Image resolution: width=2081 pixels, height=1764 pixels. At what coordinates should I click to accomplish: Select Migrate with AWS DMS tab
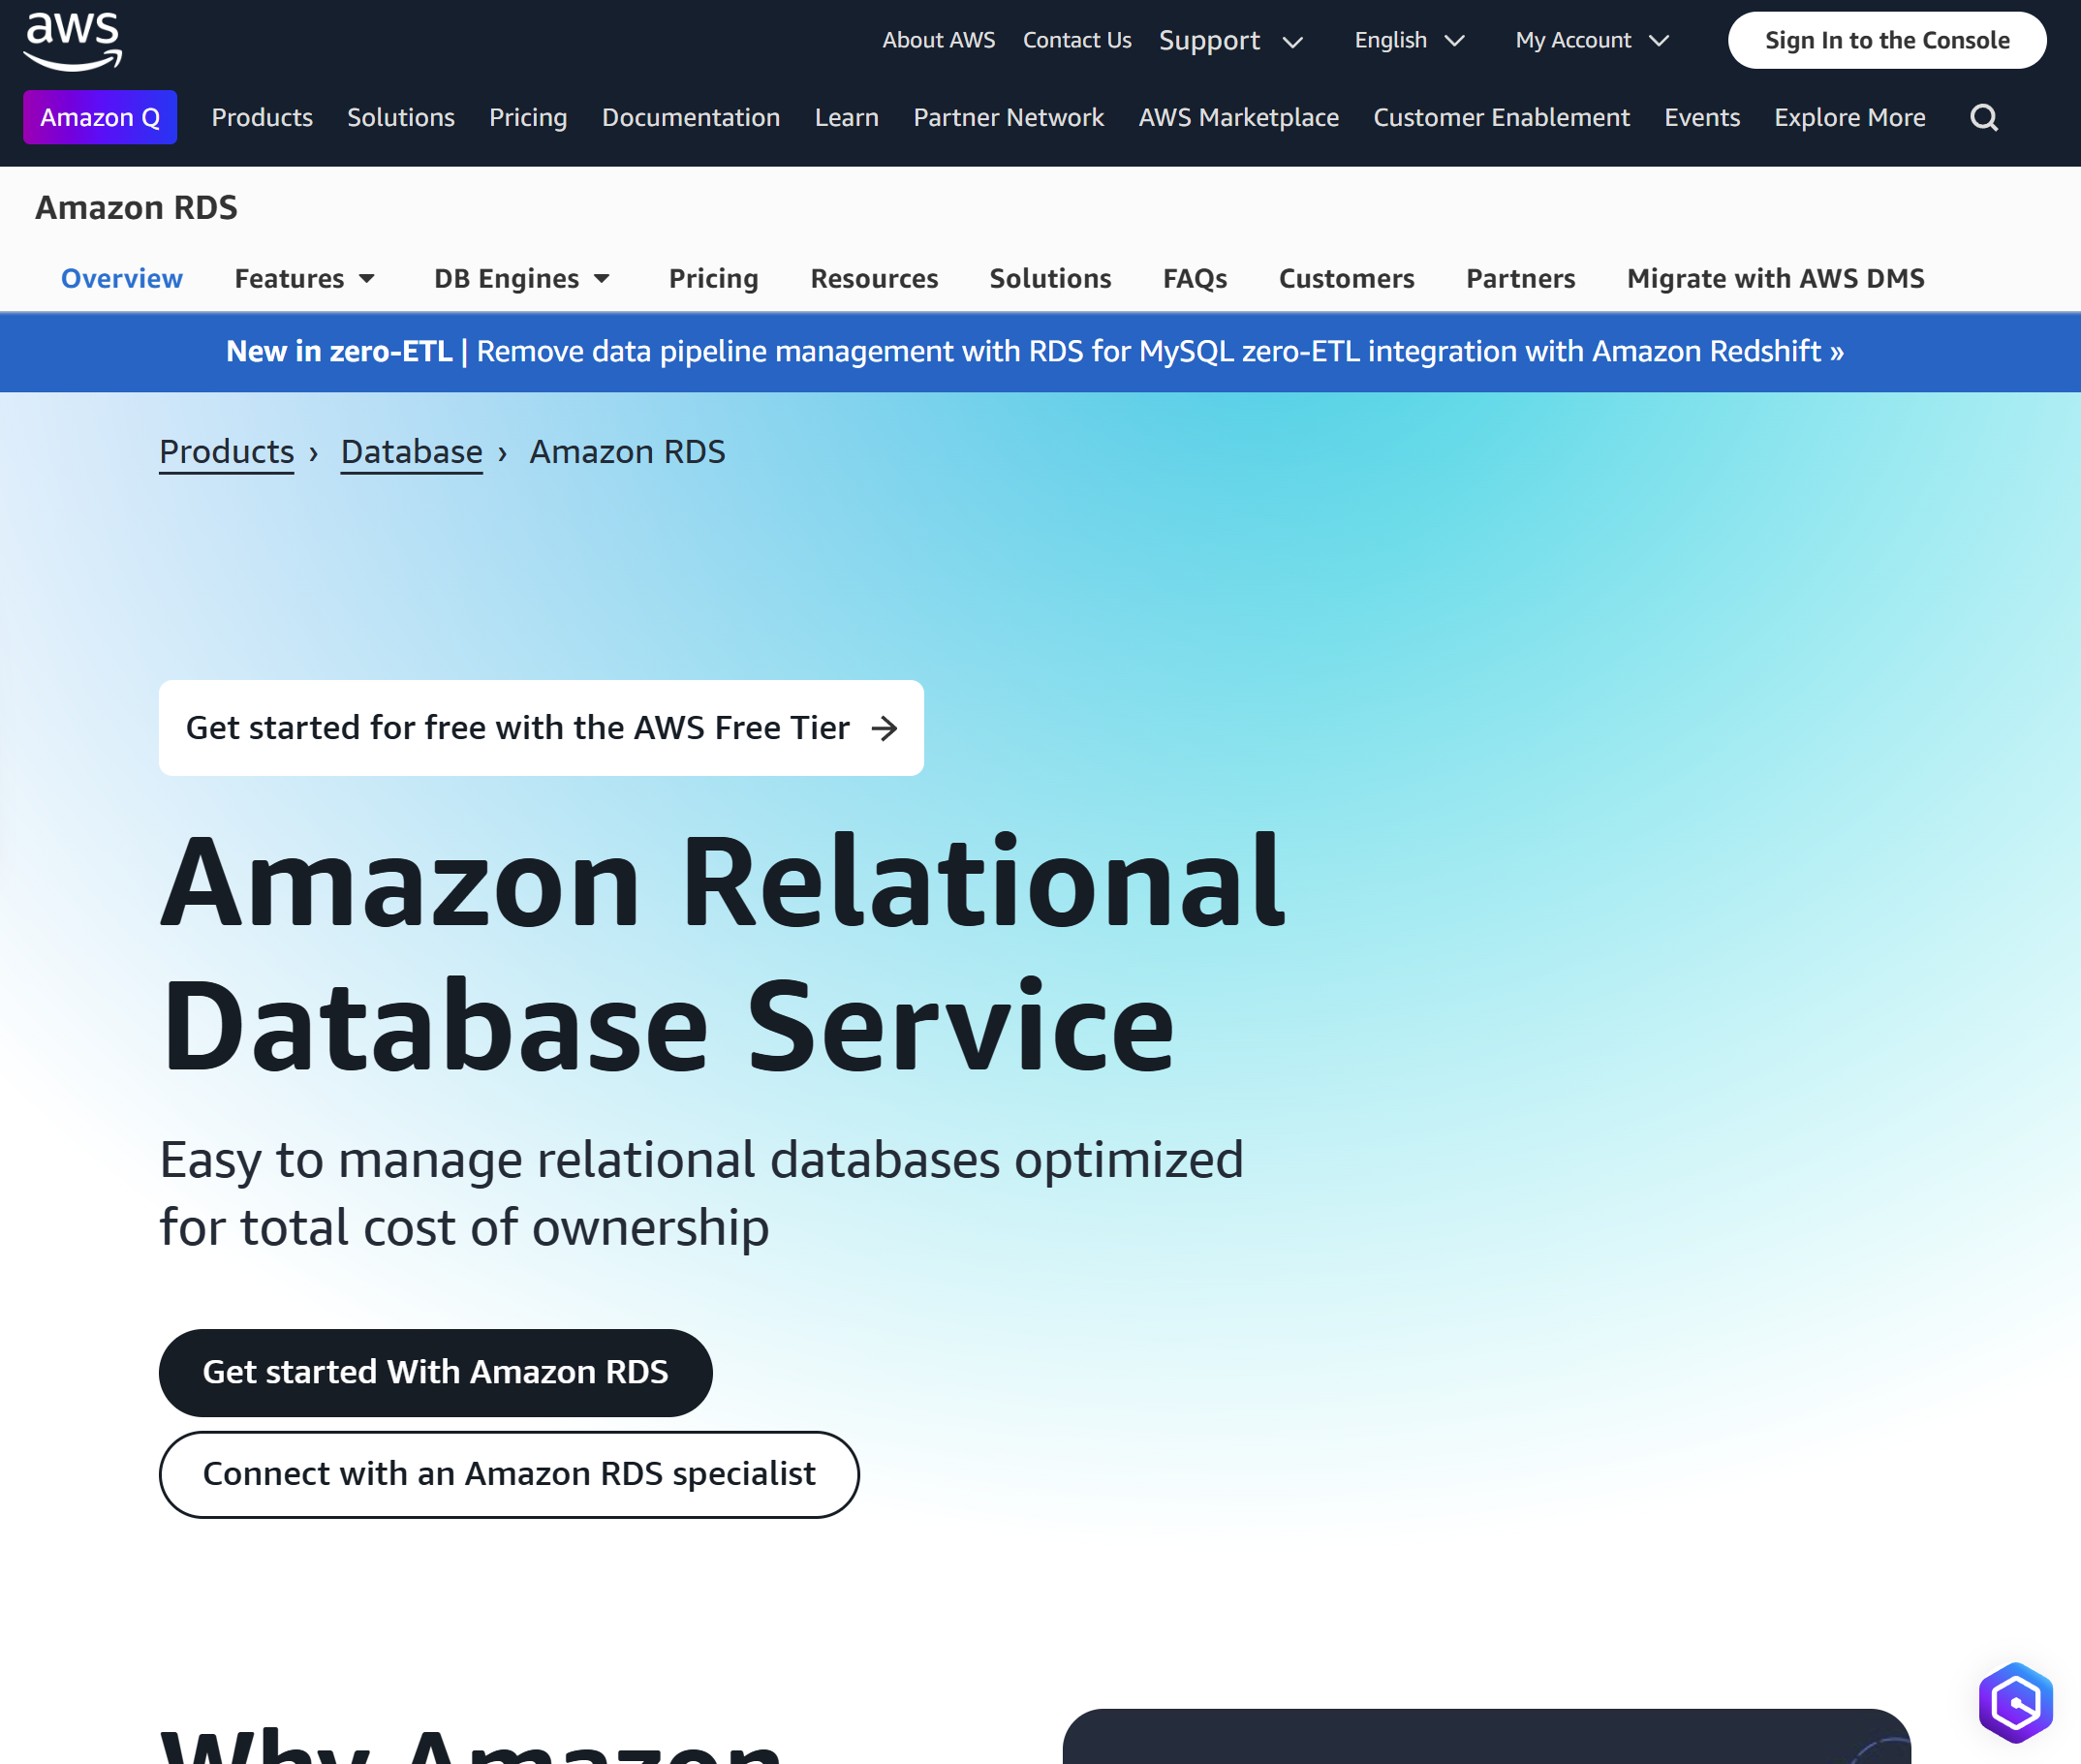pyautogui.click(x=1775, y=278)
